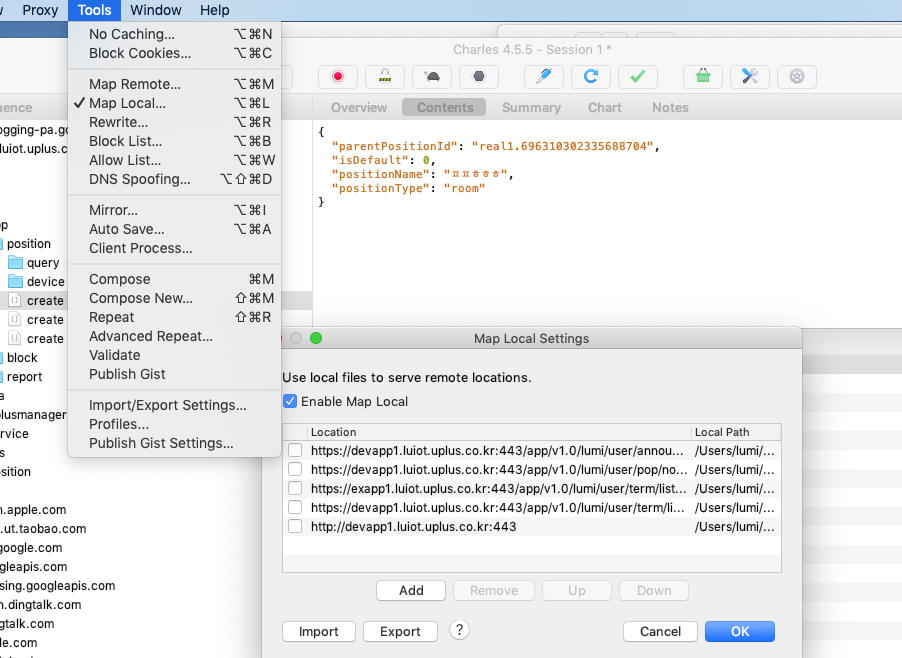This screenshot has height=658, width=902.
Task: Confirm with the OK button
Action: click(x=740, y=632)
